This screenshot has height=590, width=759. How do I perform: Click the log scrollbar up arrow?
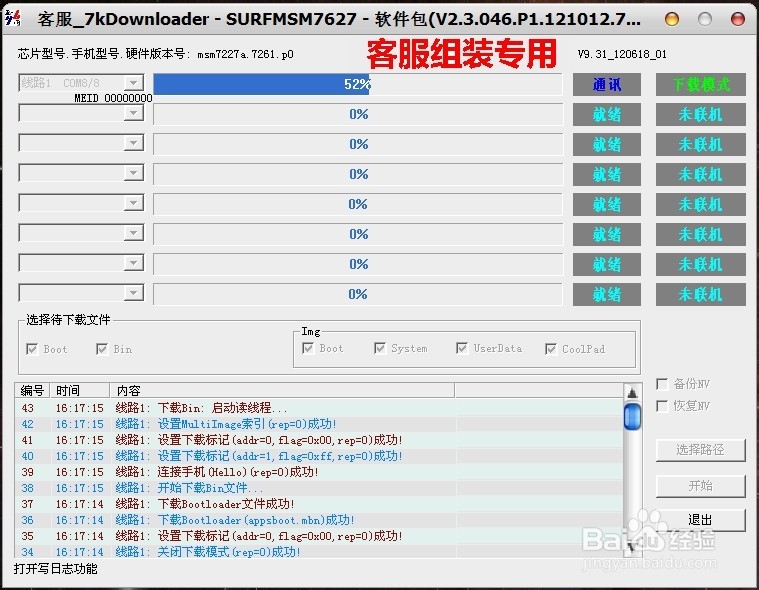pos(632,393)
